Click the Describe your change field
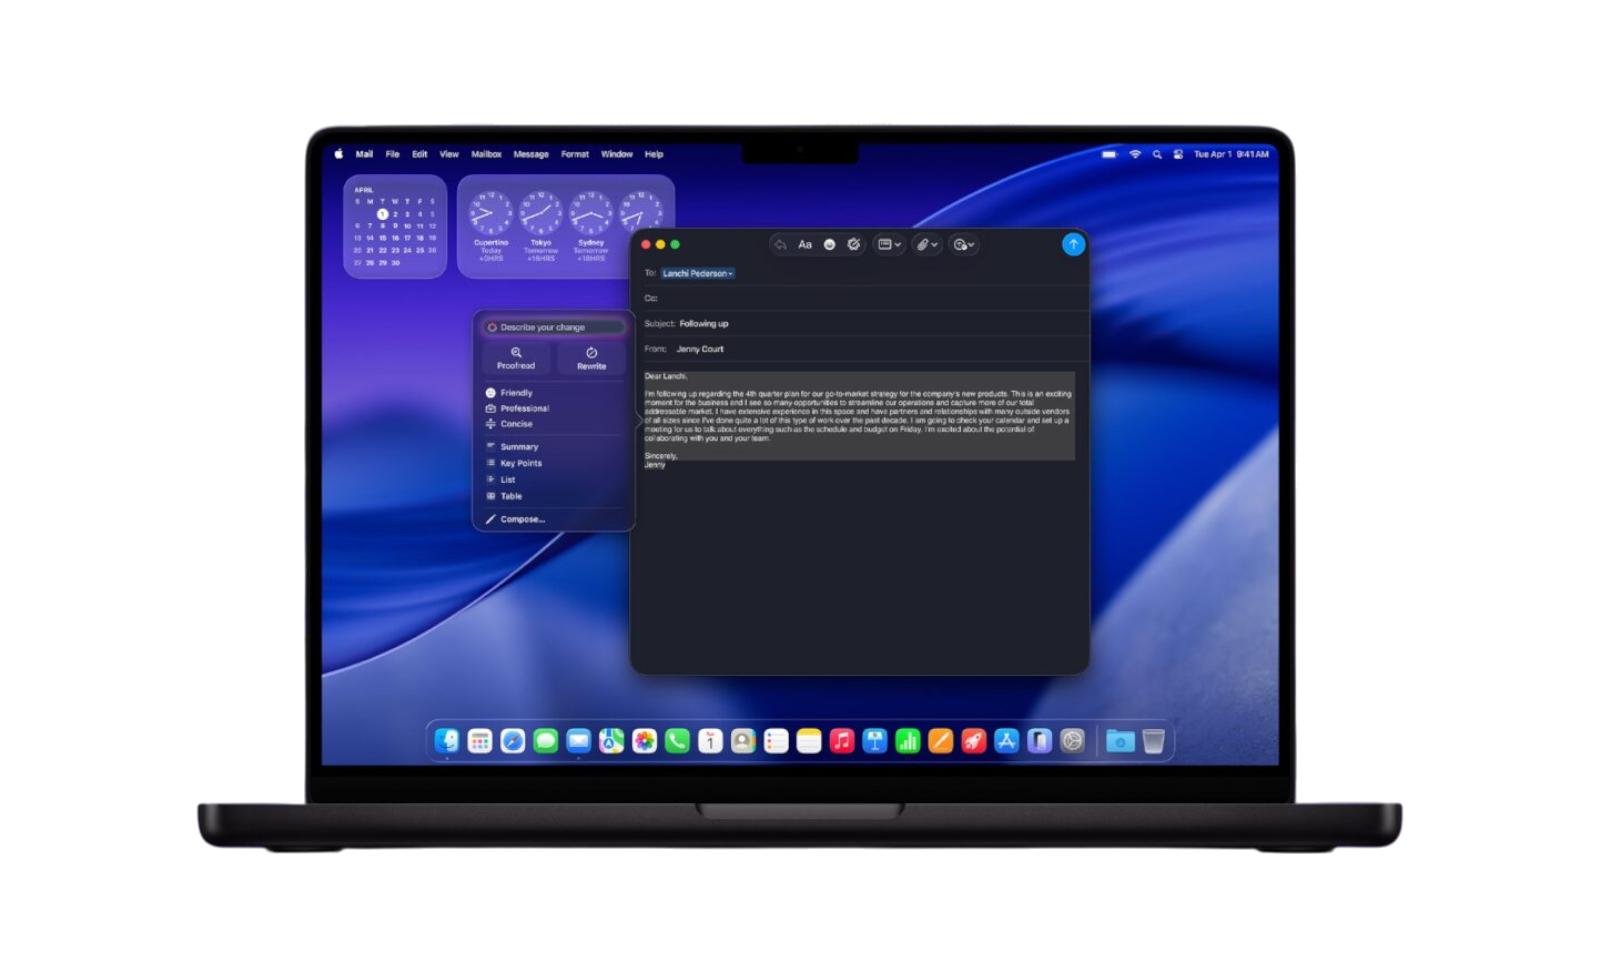 (554, 327)
